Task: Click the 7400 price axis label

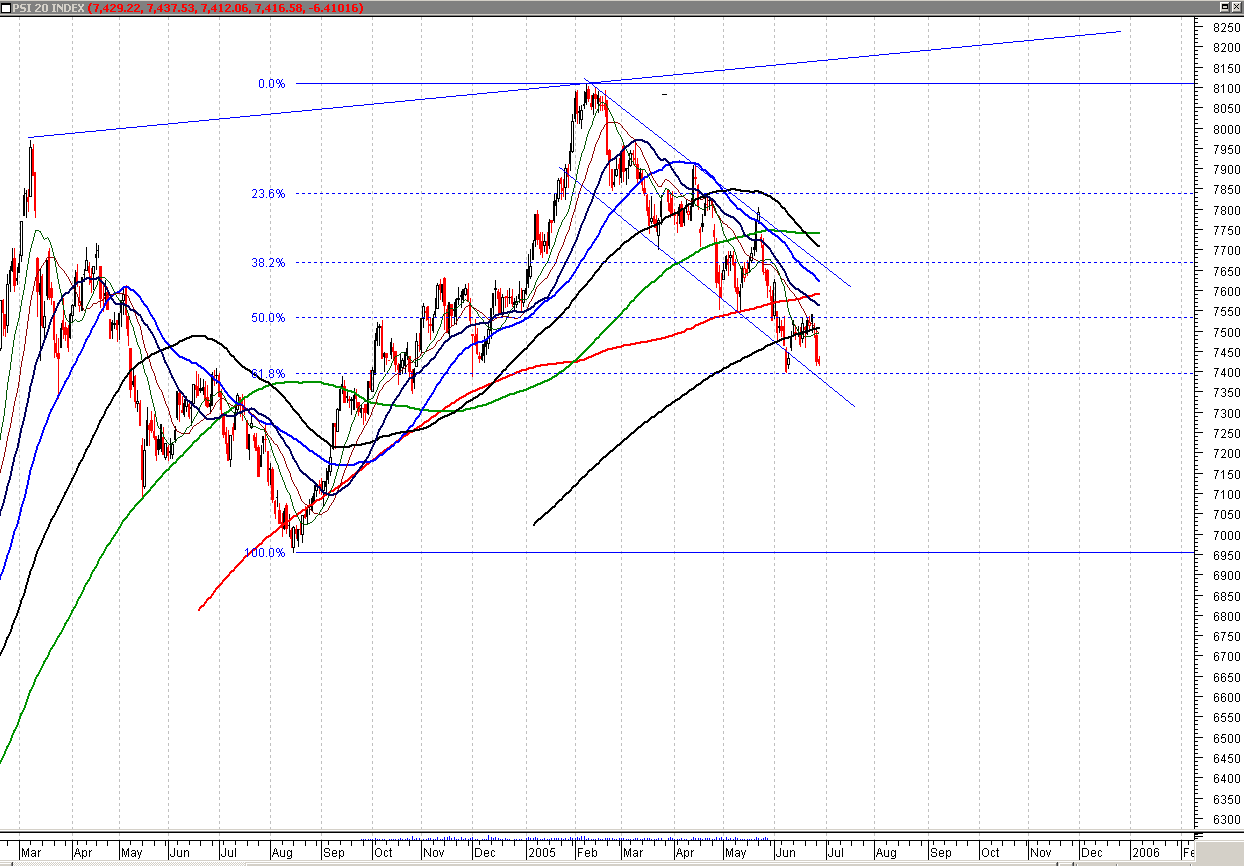Action: click(1225, 373)
